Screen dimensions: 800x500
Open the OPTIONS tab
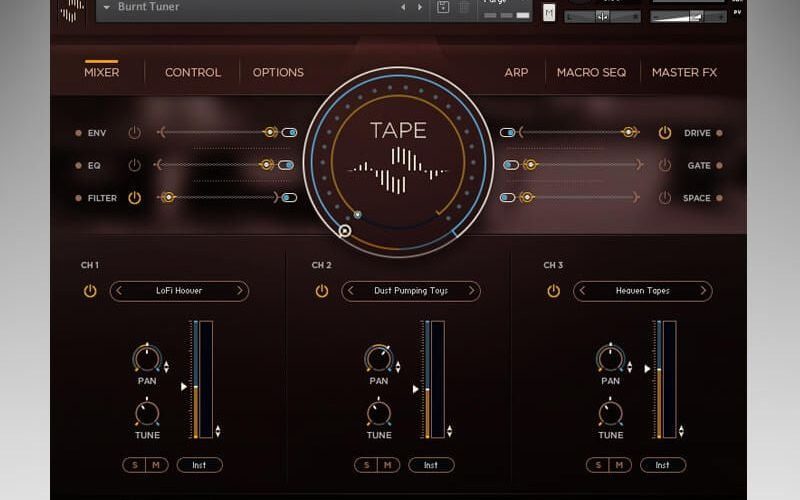278,72
